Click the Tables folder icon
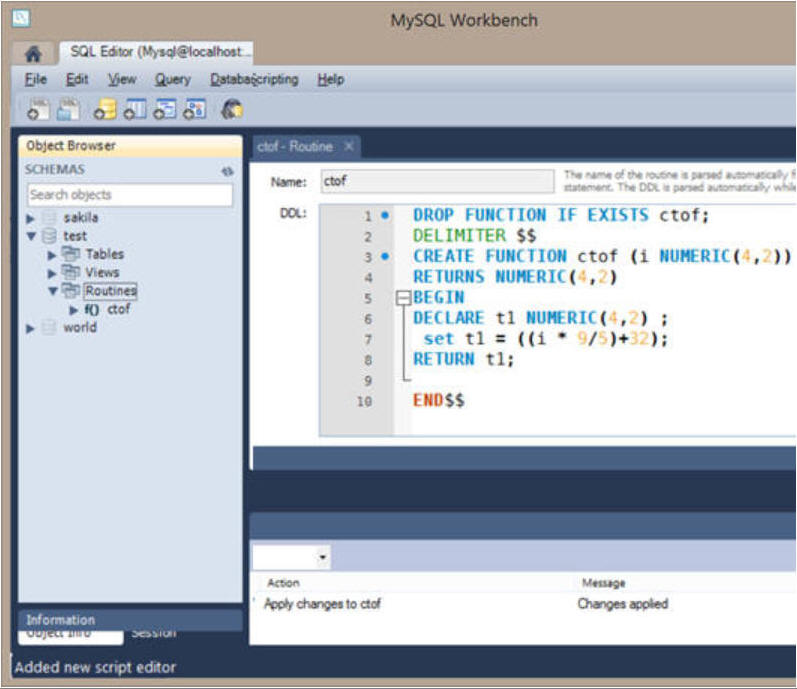 (71, 254)
